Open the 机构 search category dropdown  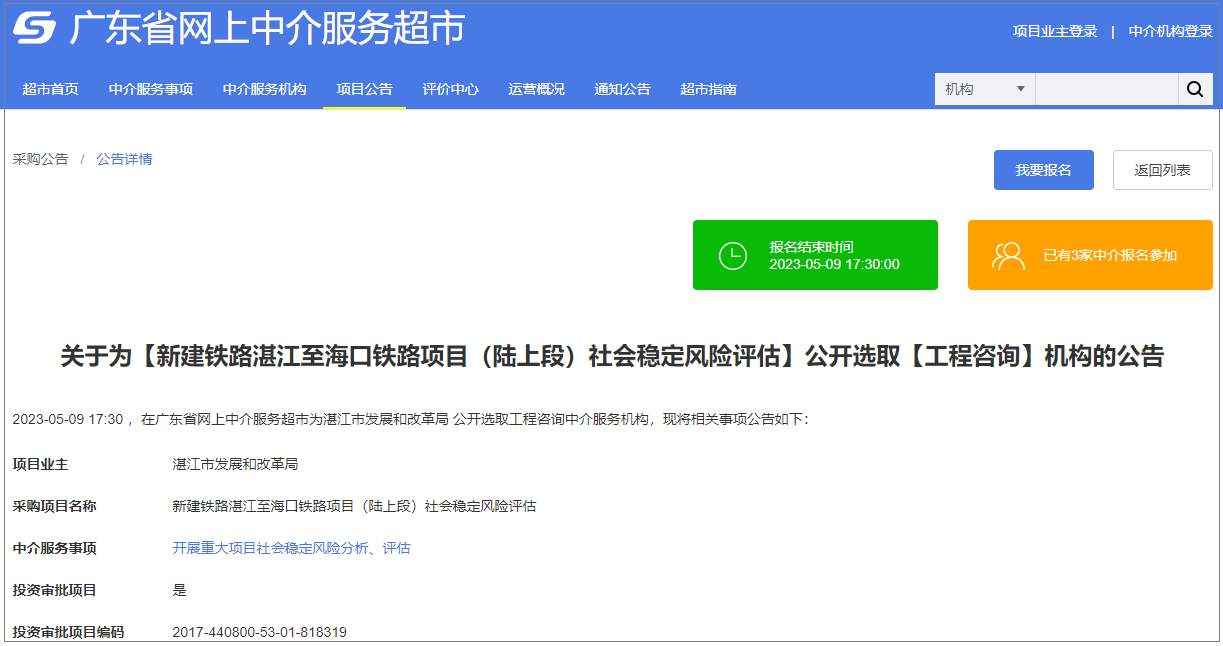984,89
